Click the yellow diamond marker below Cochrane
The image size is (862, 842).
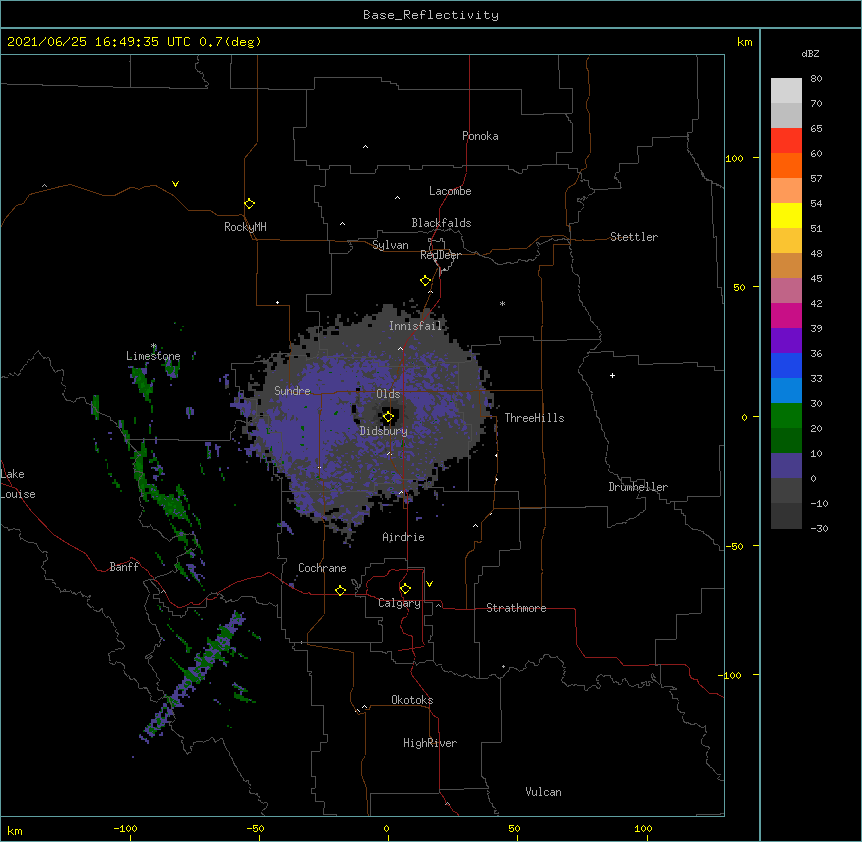(340, 590)
